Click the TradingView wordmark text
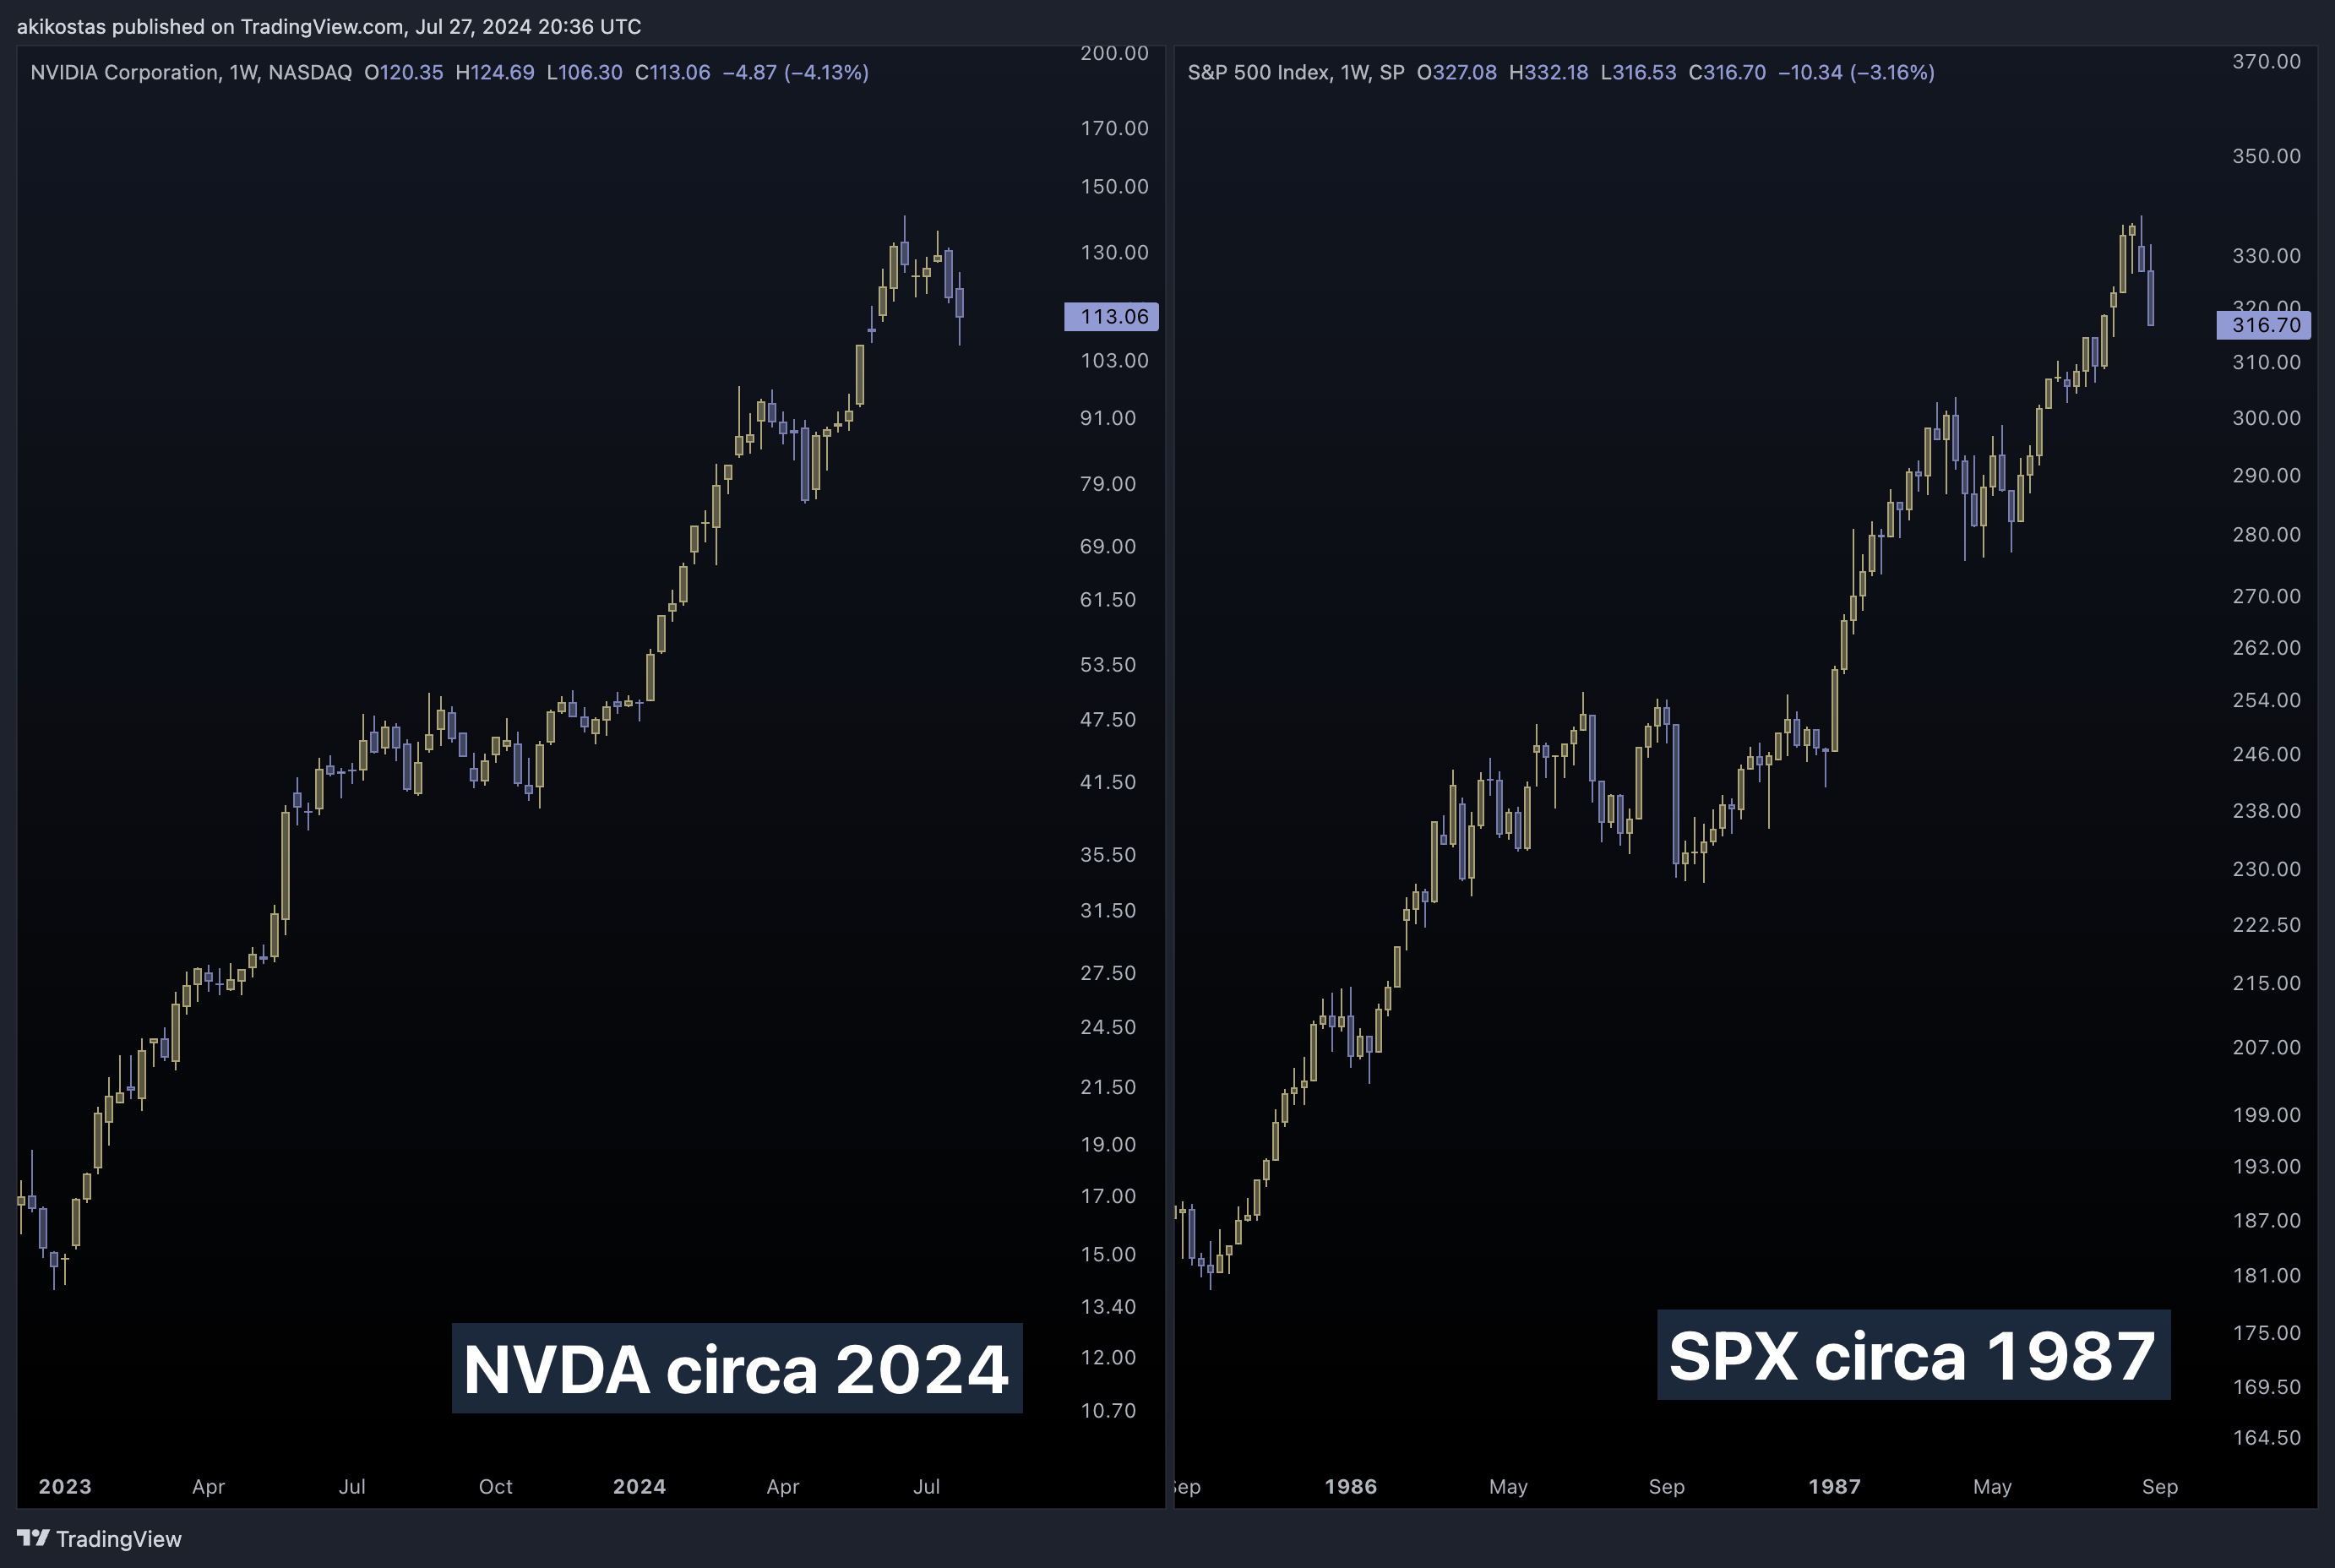Viewport: 2335px width, 1568px height. coord(118,1539)
